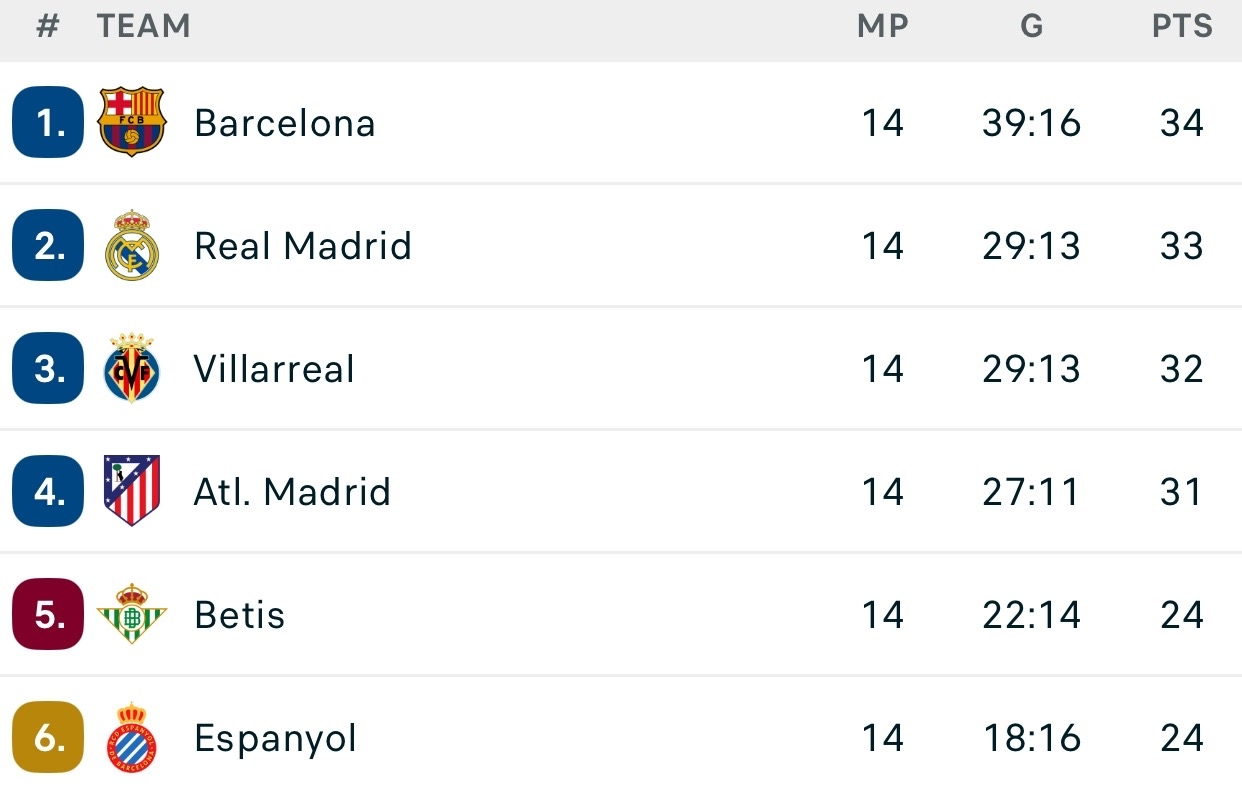Click the Barcelona club crest

(x=131, y=123)
